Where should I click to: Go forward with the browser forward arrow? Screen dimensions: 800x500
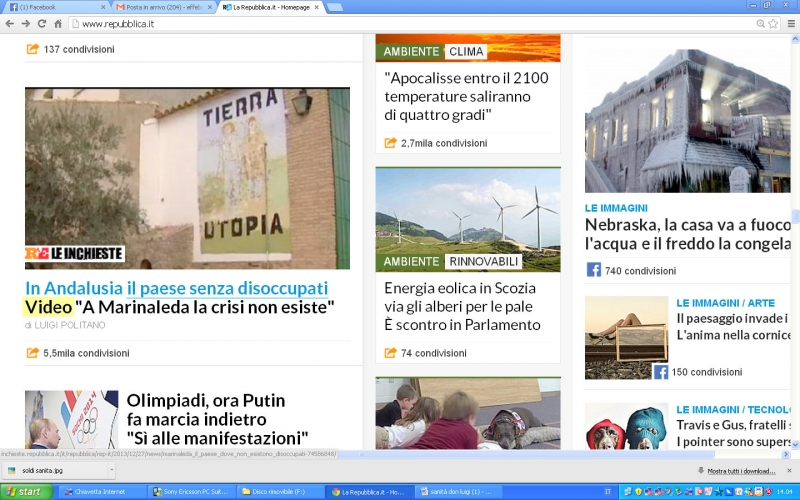(x=26, y=23)
